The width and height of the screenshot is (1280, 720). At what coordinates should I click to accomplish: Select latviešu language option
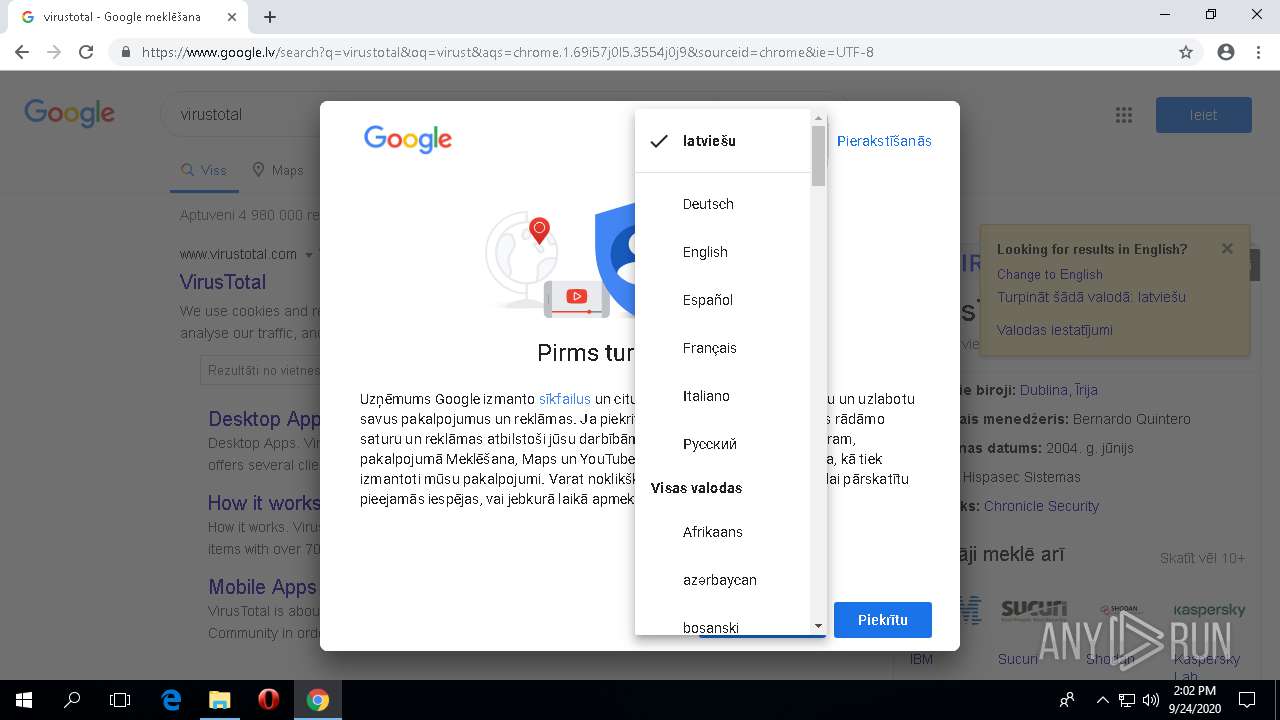point(723,141)
